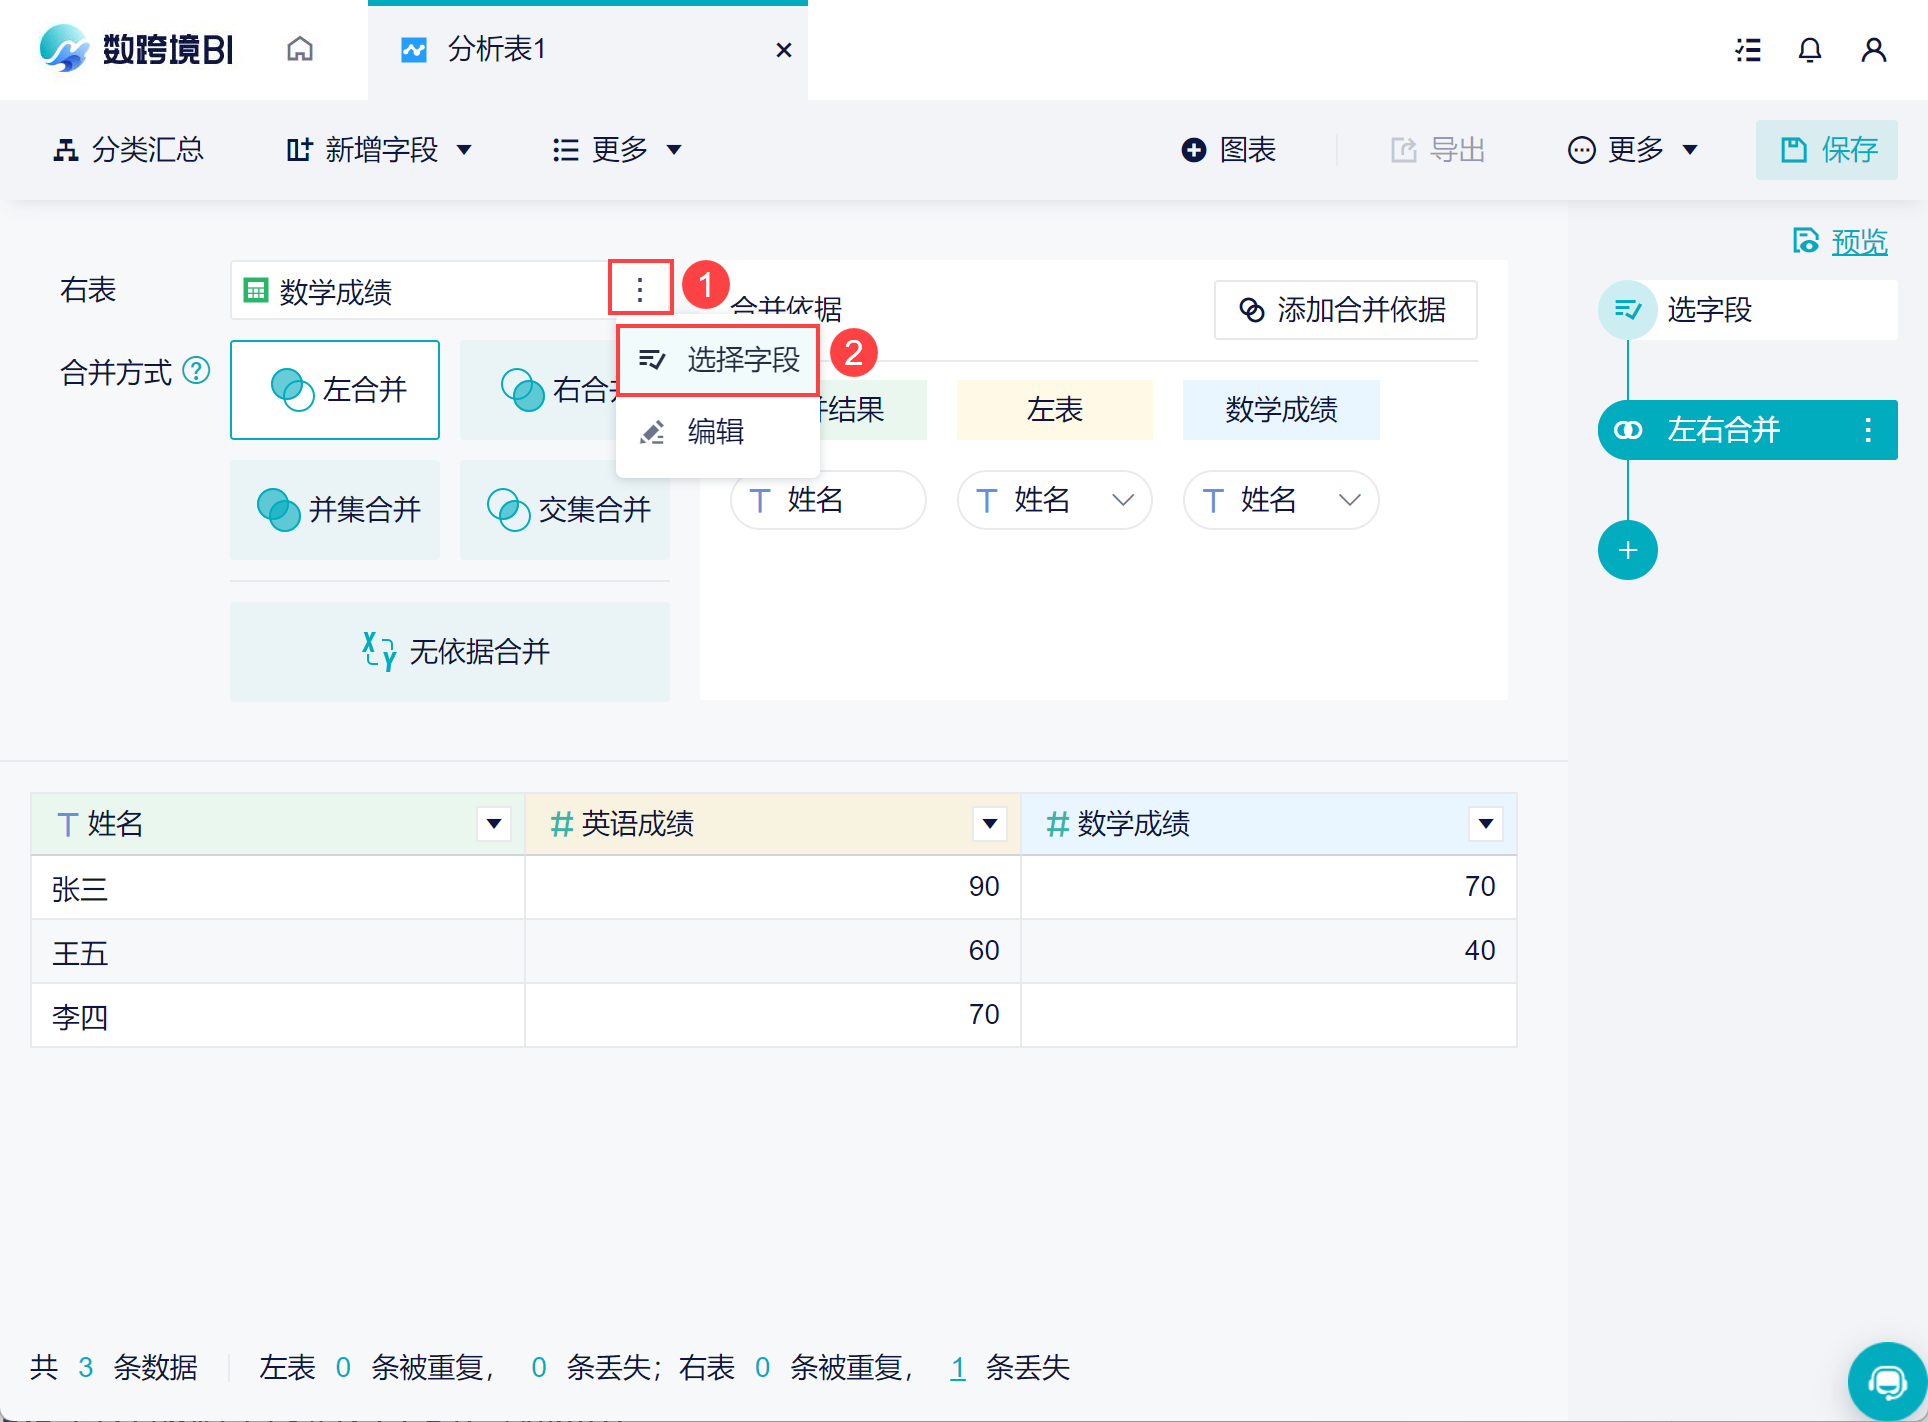This screenshot has height=1422, width=1928.
Task: Go to the home page icon
Action: coord(300,49)
